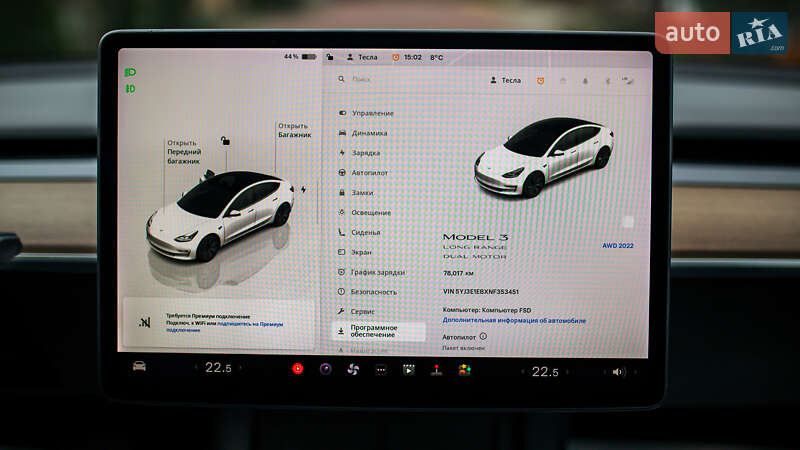Tap the unlock padlock above the car
This screenshot has width=800, height=450.
pos(225,140)
